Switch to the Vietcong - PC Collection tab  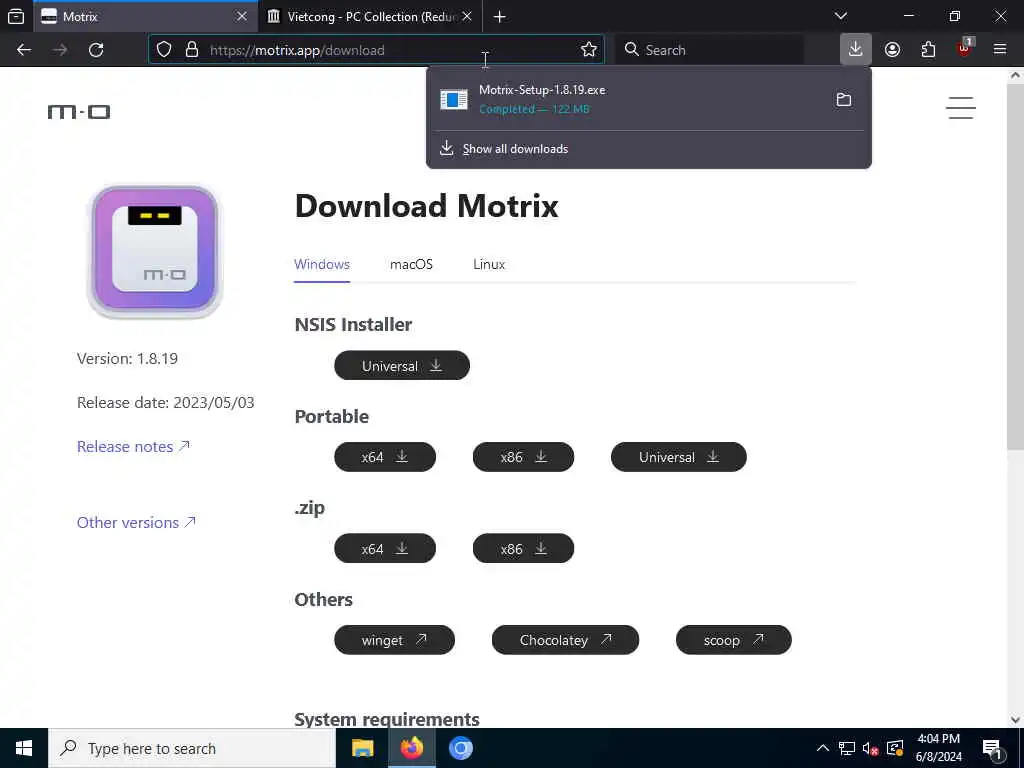pos(371,16)
